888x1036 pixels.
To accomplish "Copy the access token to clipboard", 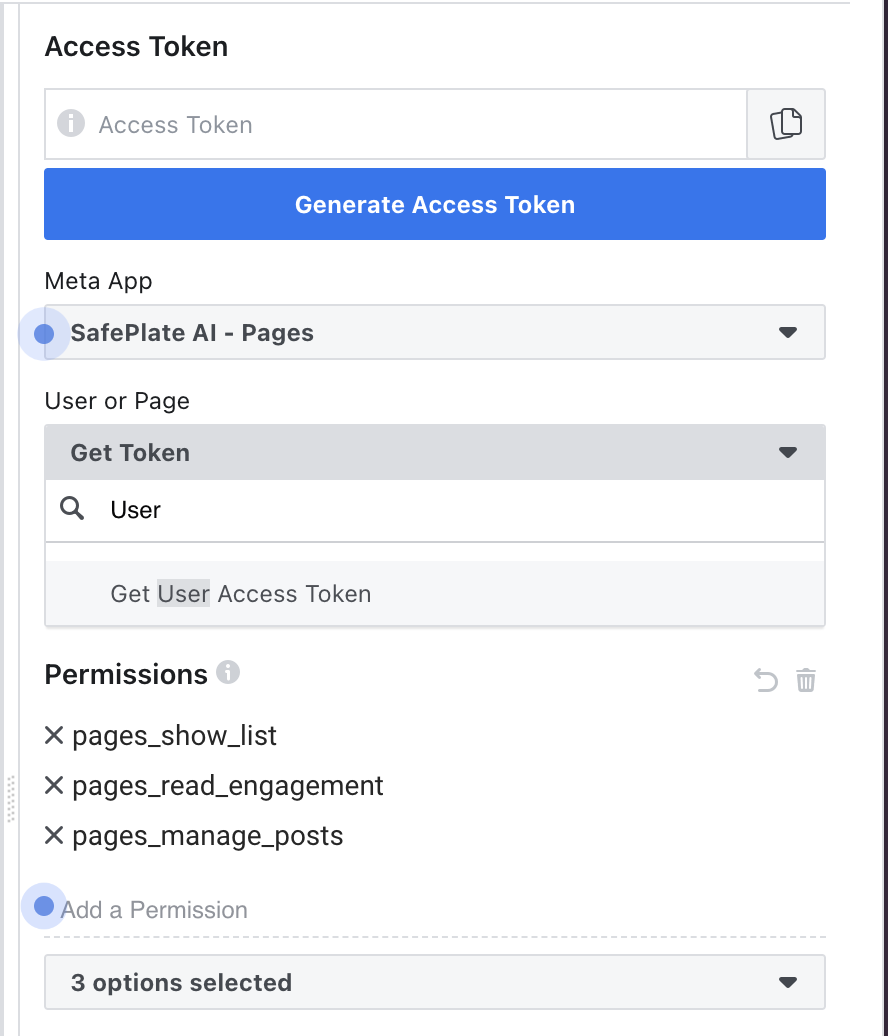I will click(x=786, y=124).
